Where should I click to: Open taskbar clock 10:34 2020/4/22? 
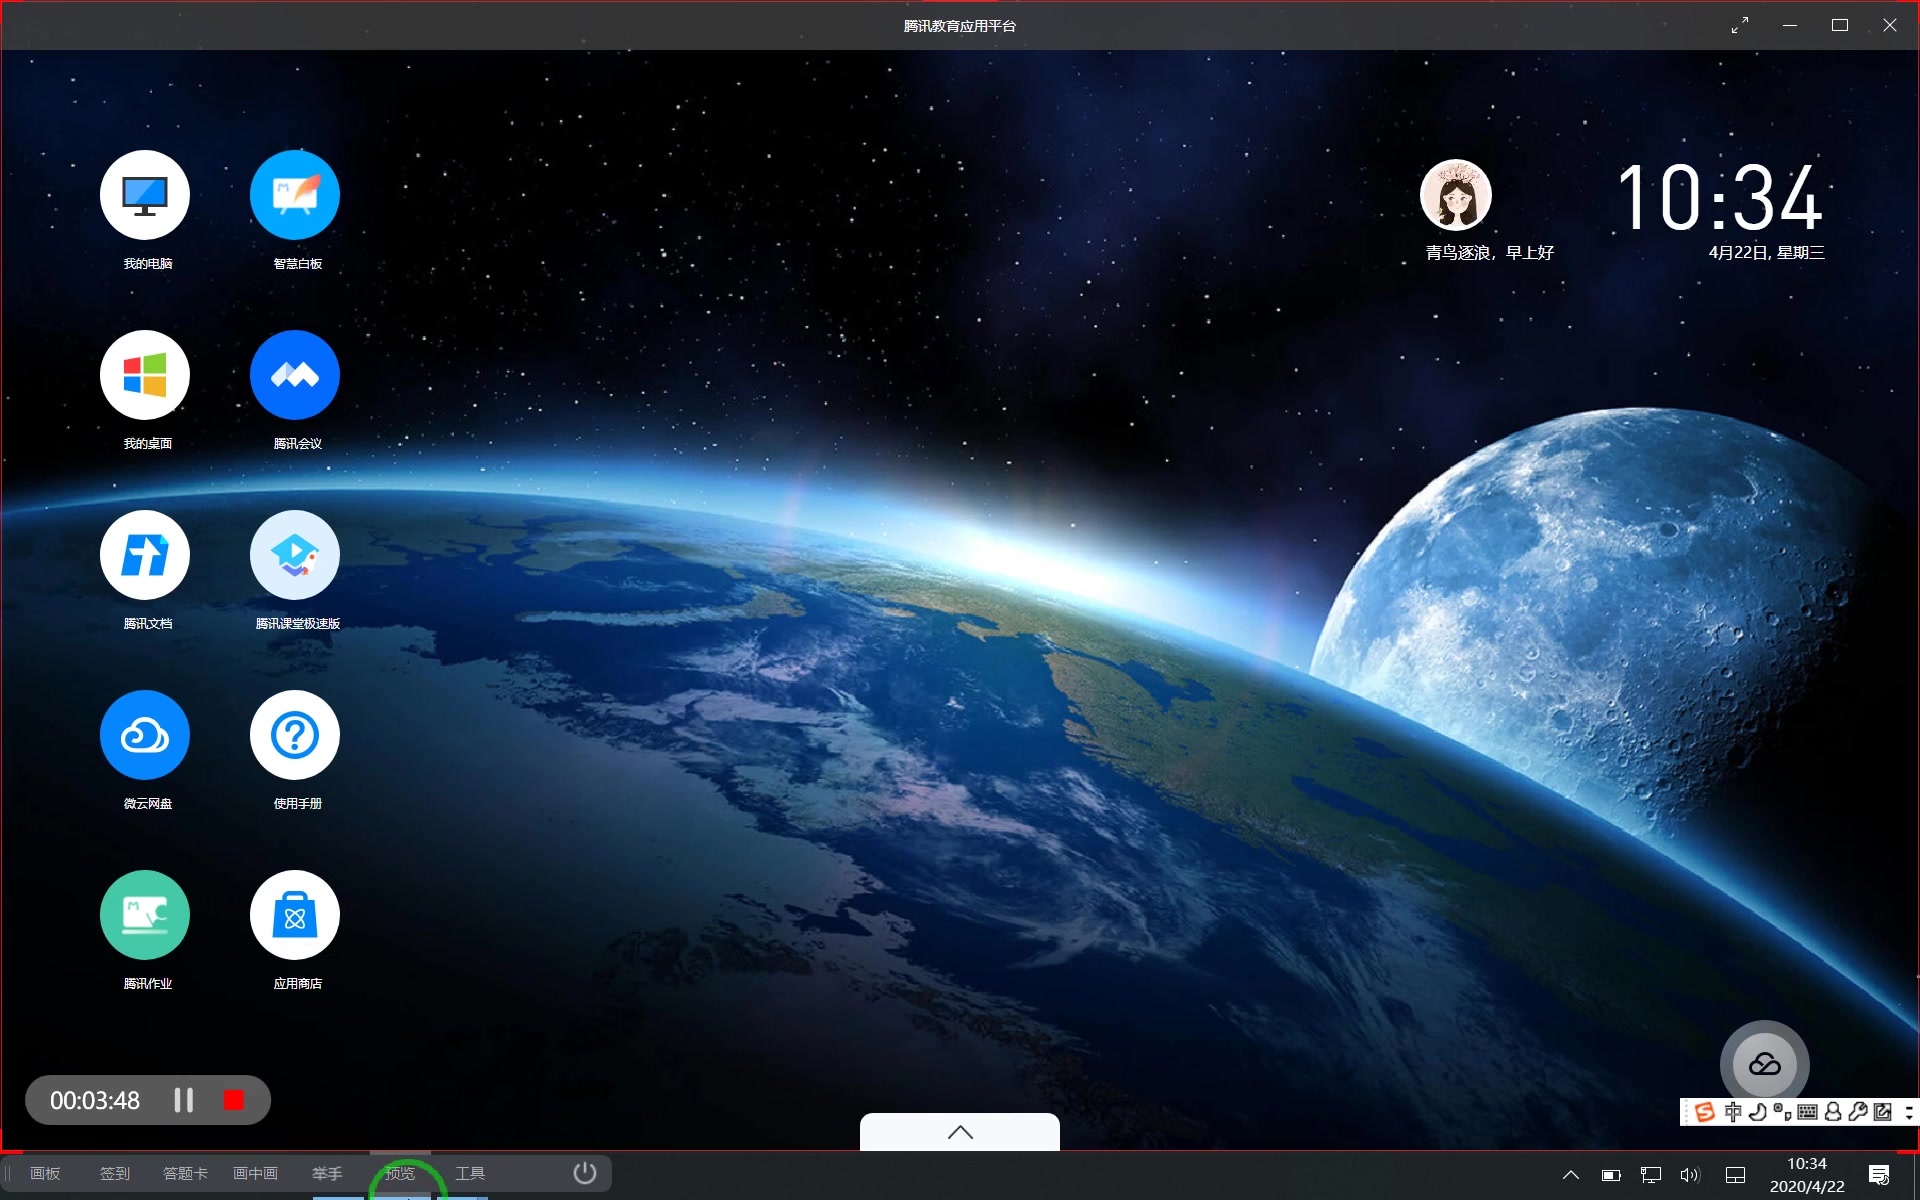pos(1807,1175)
